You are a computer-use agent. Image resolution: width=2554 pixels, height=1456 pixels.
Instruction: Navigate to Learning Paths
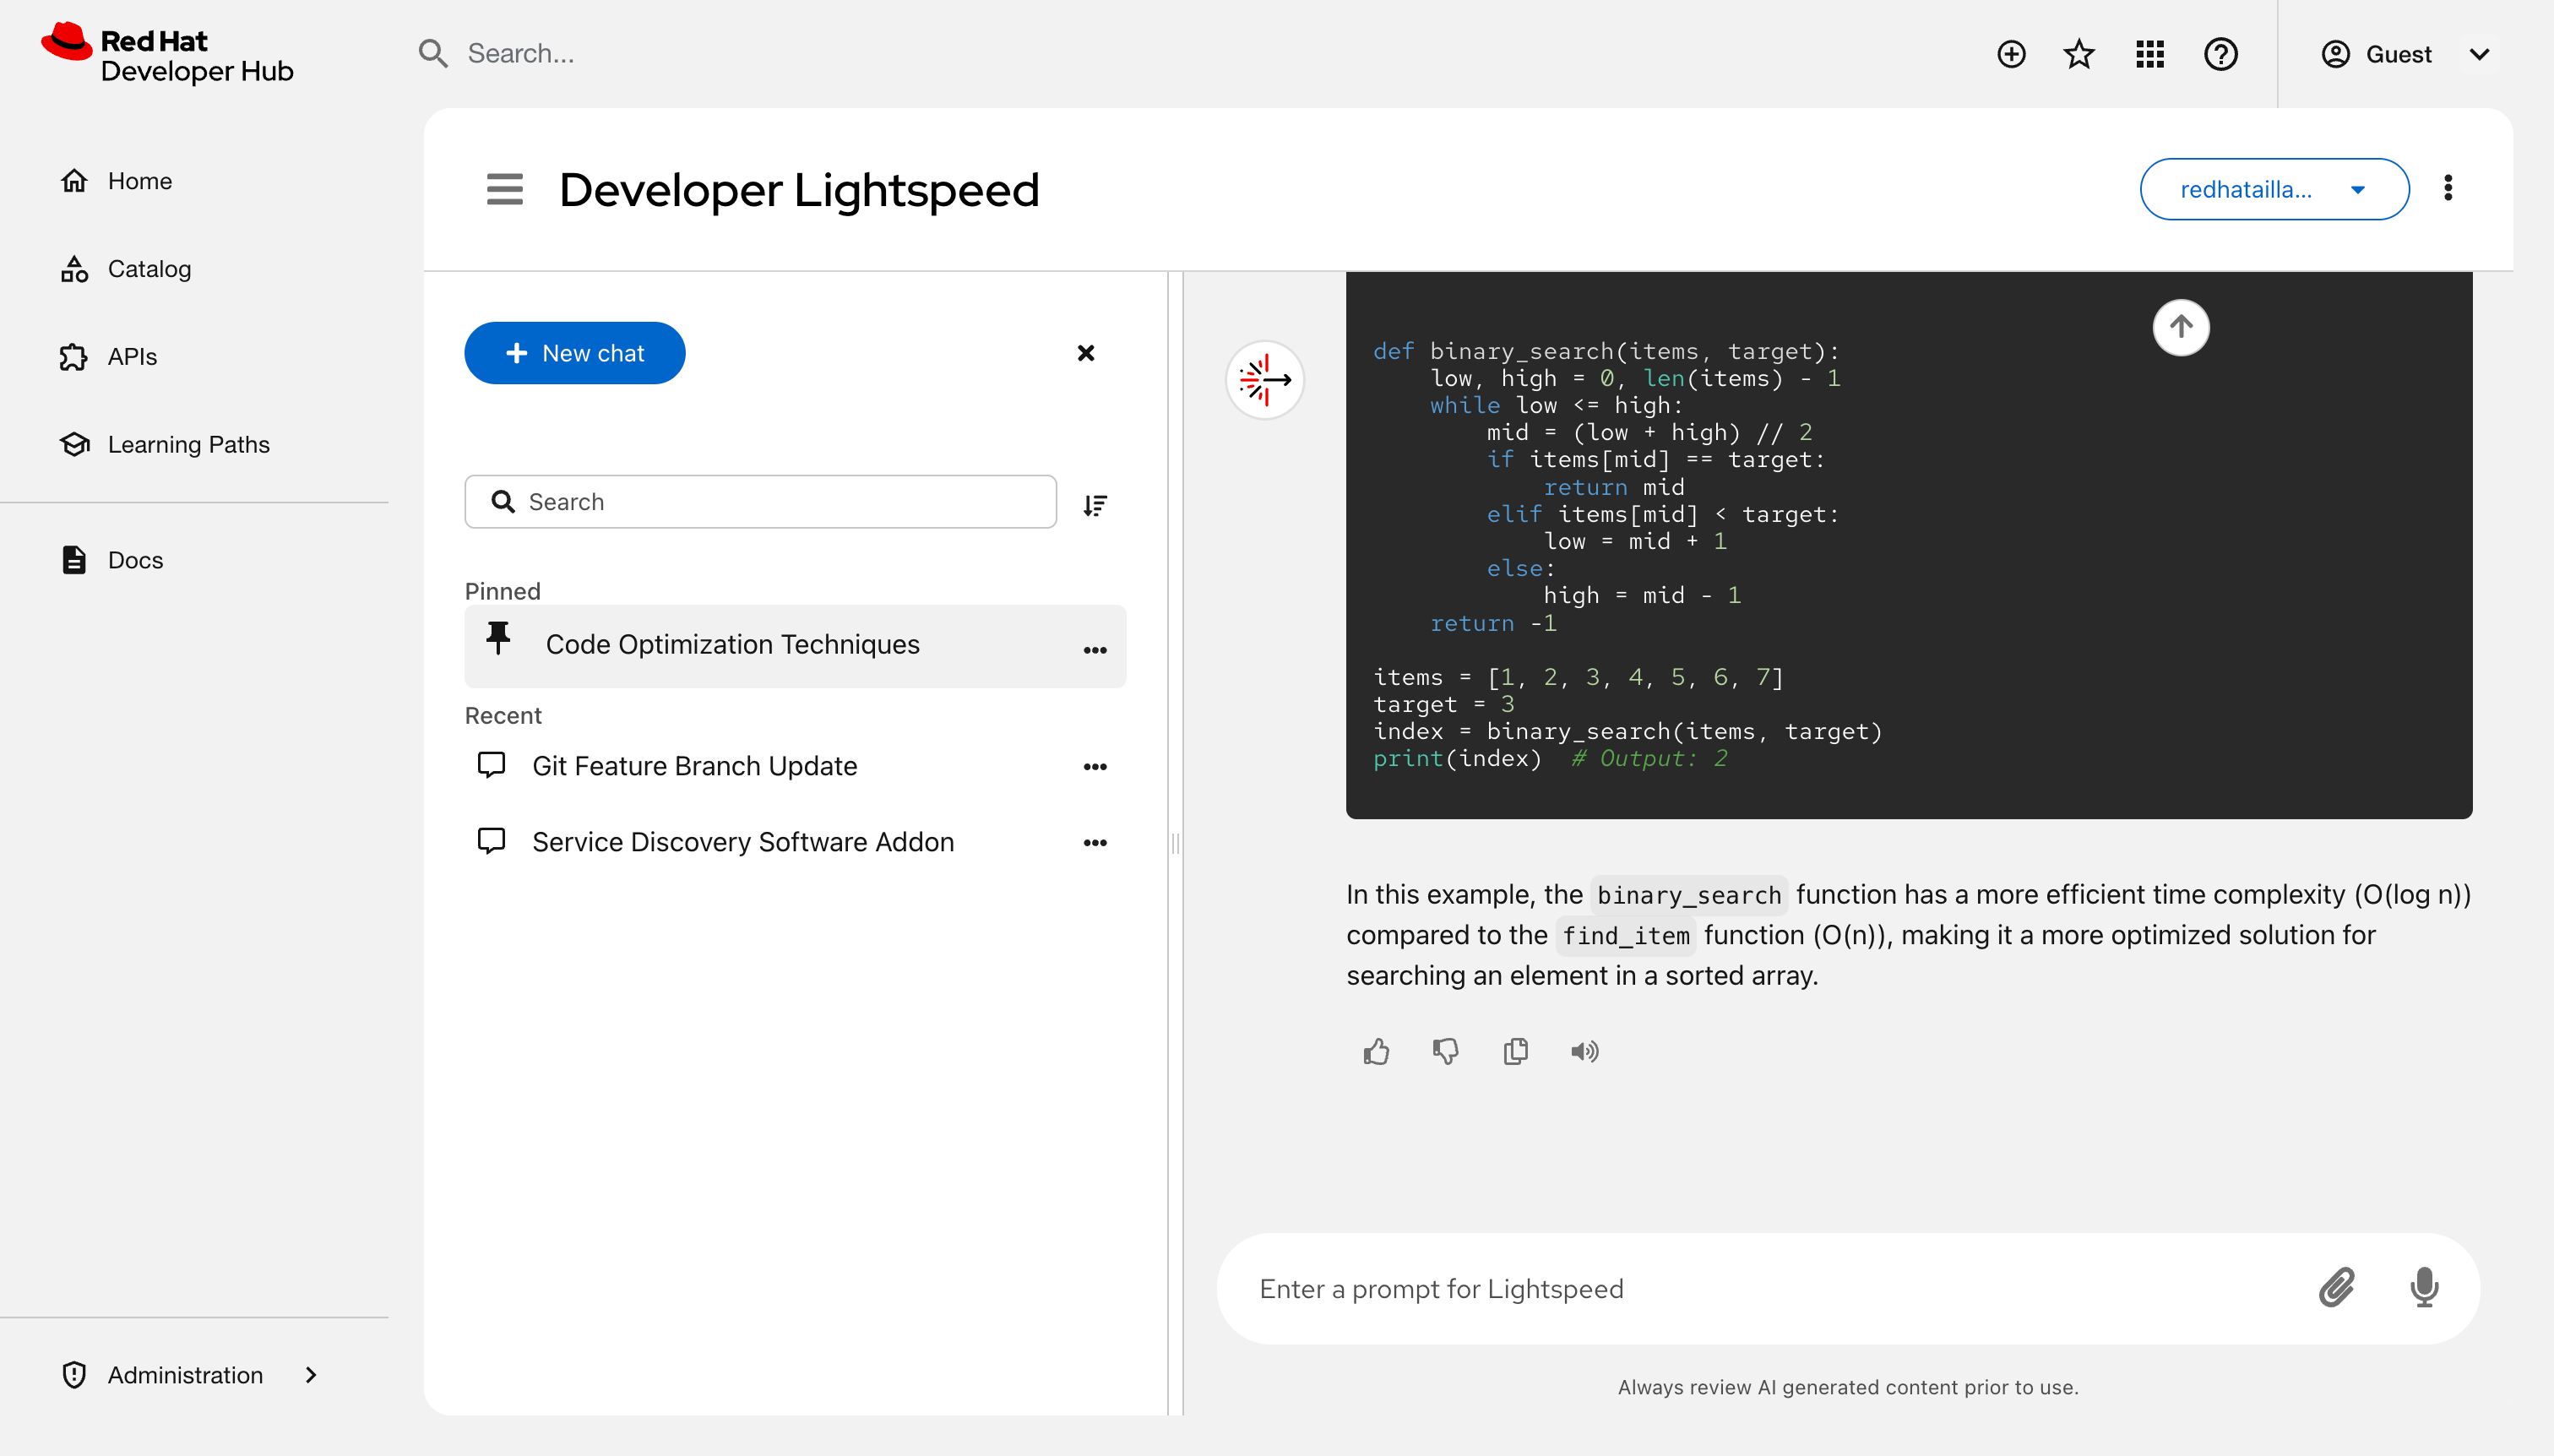coord(189,444)
